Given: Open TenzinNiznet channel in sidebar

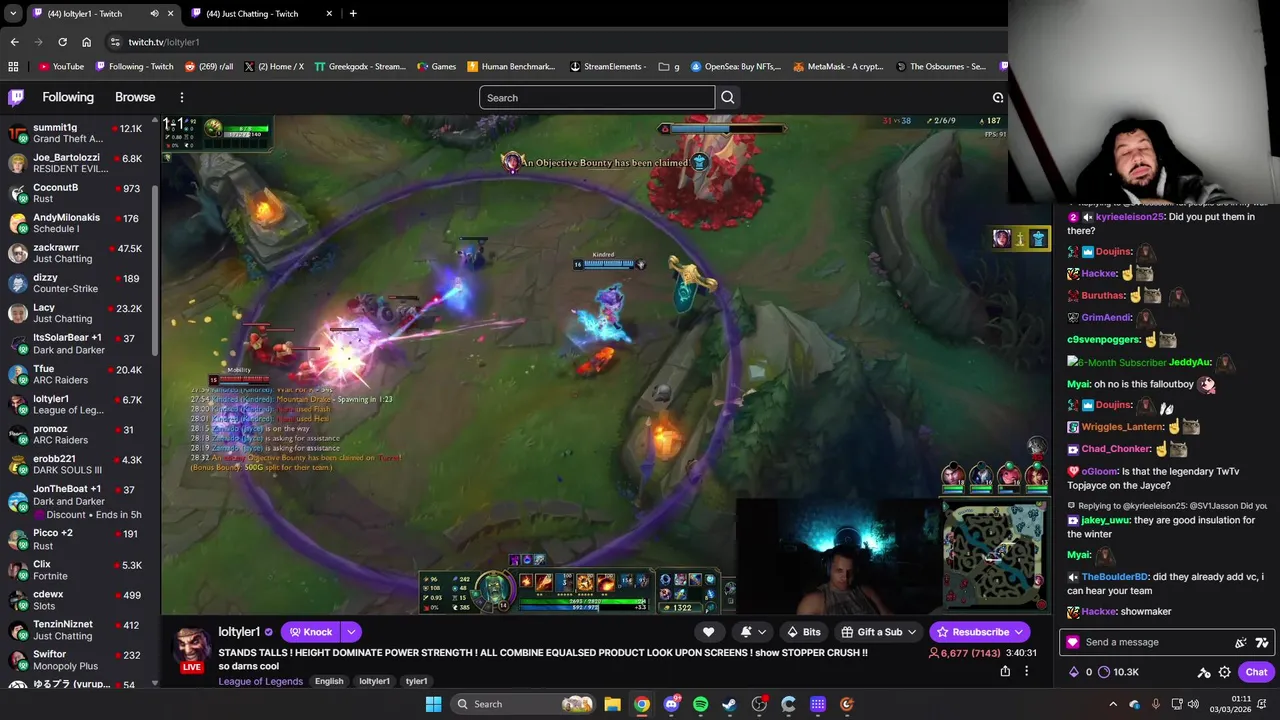Looking at the screenshot, I should 80,630.
